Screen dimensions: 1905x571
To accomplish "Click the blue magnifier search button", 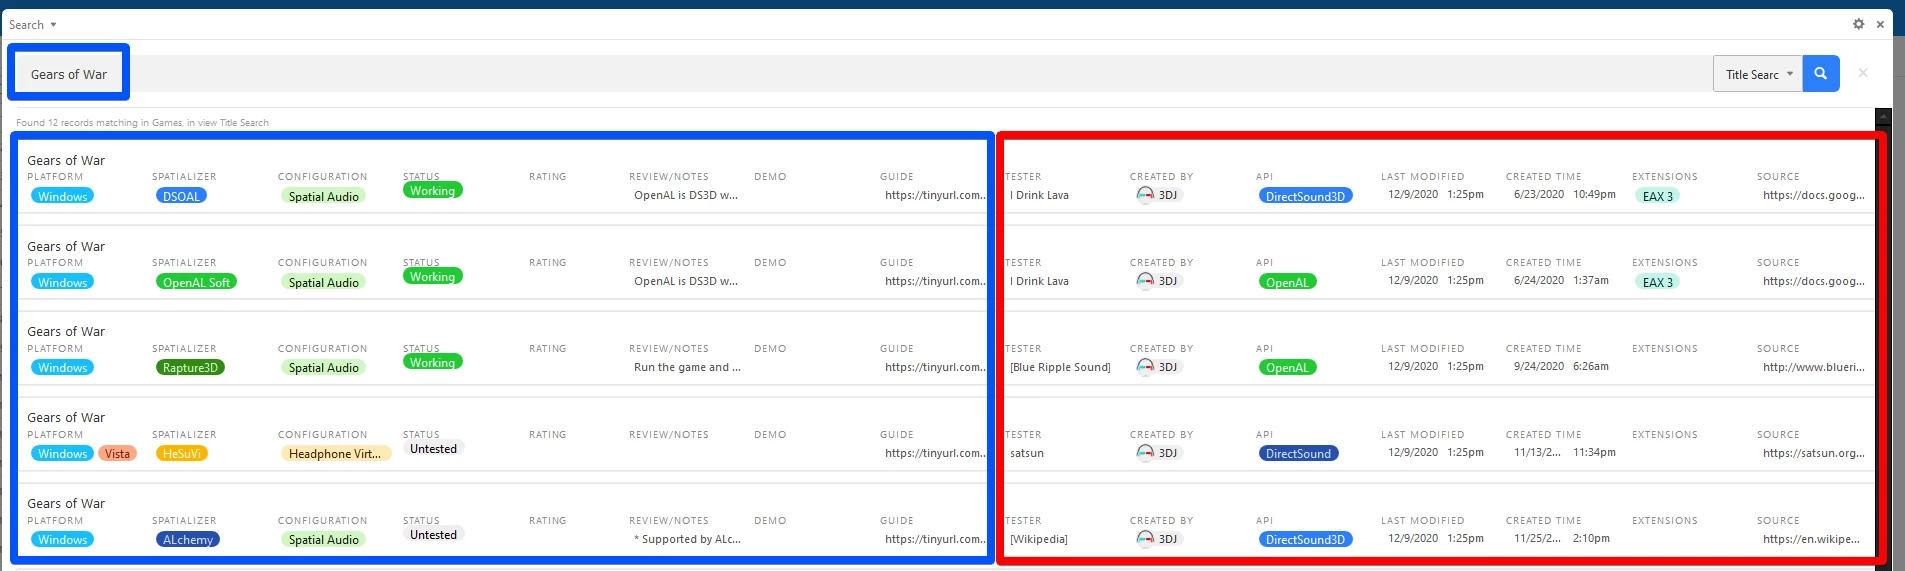I will point(1820,74).
